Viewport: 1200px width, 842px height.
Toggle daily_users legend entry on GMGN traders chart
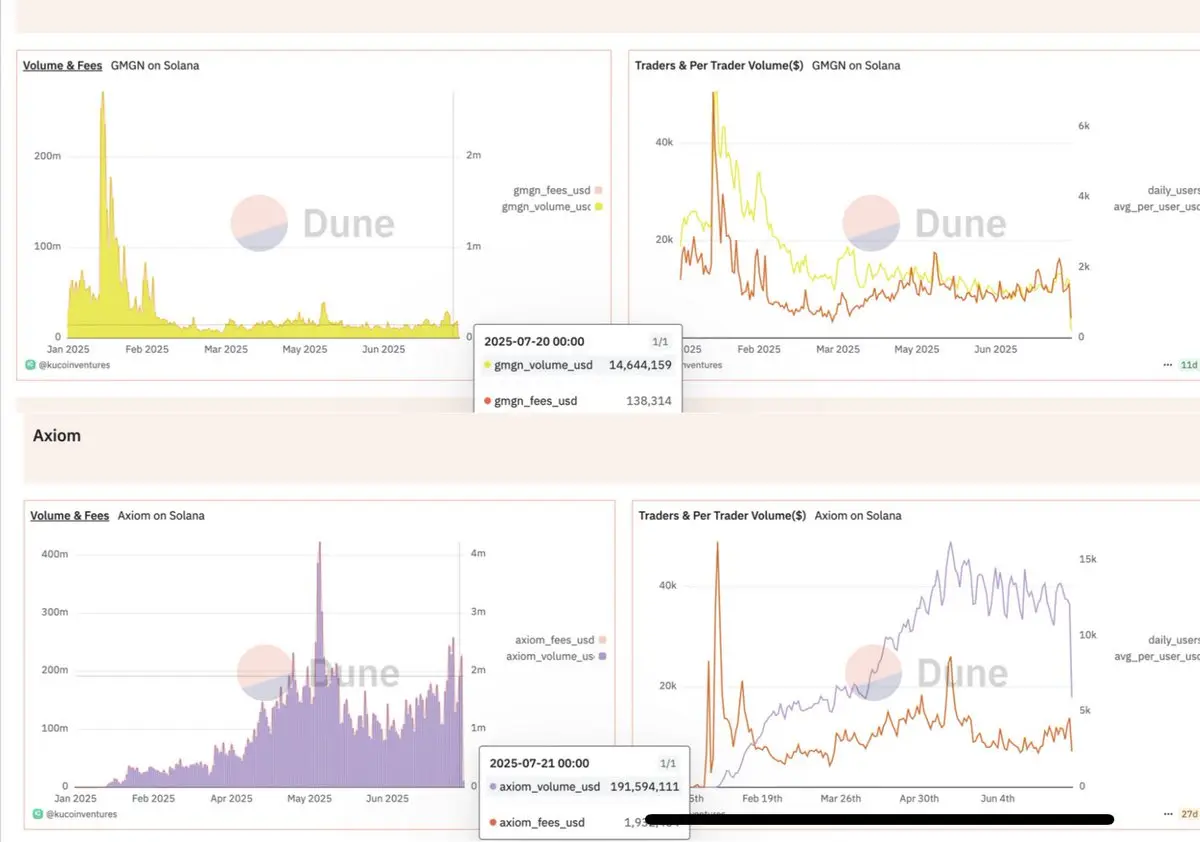[1173, 190]
